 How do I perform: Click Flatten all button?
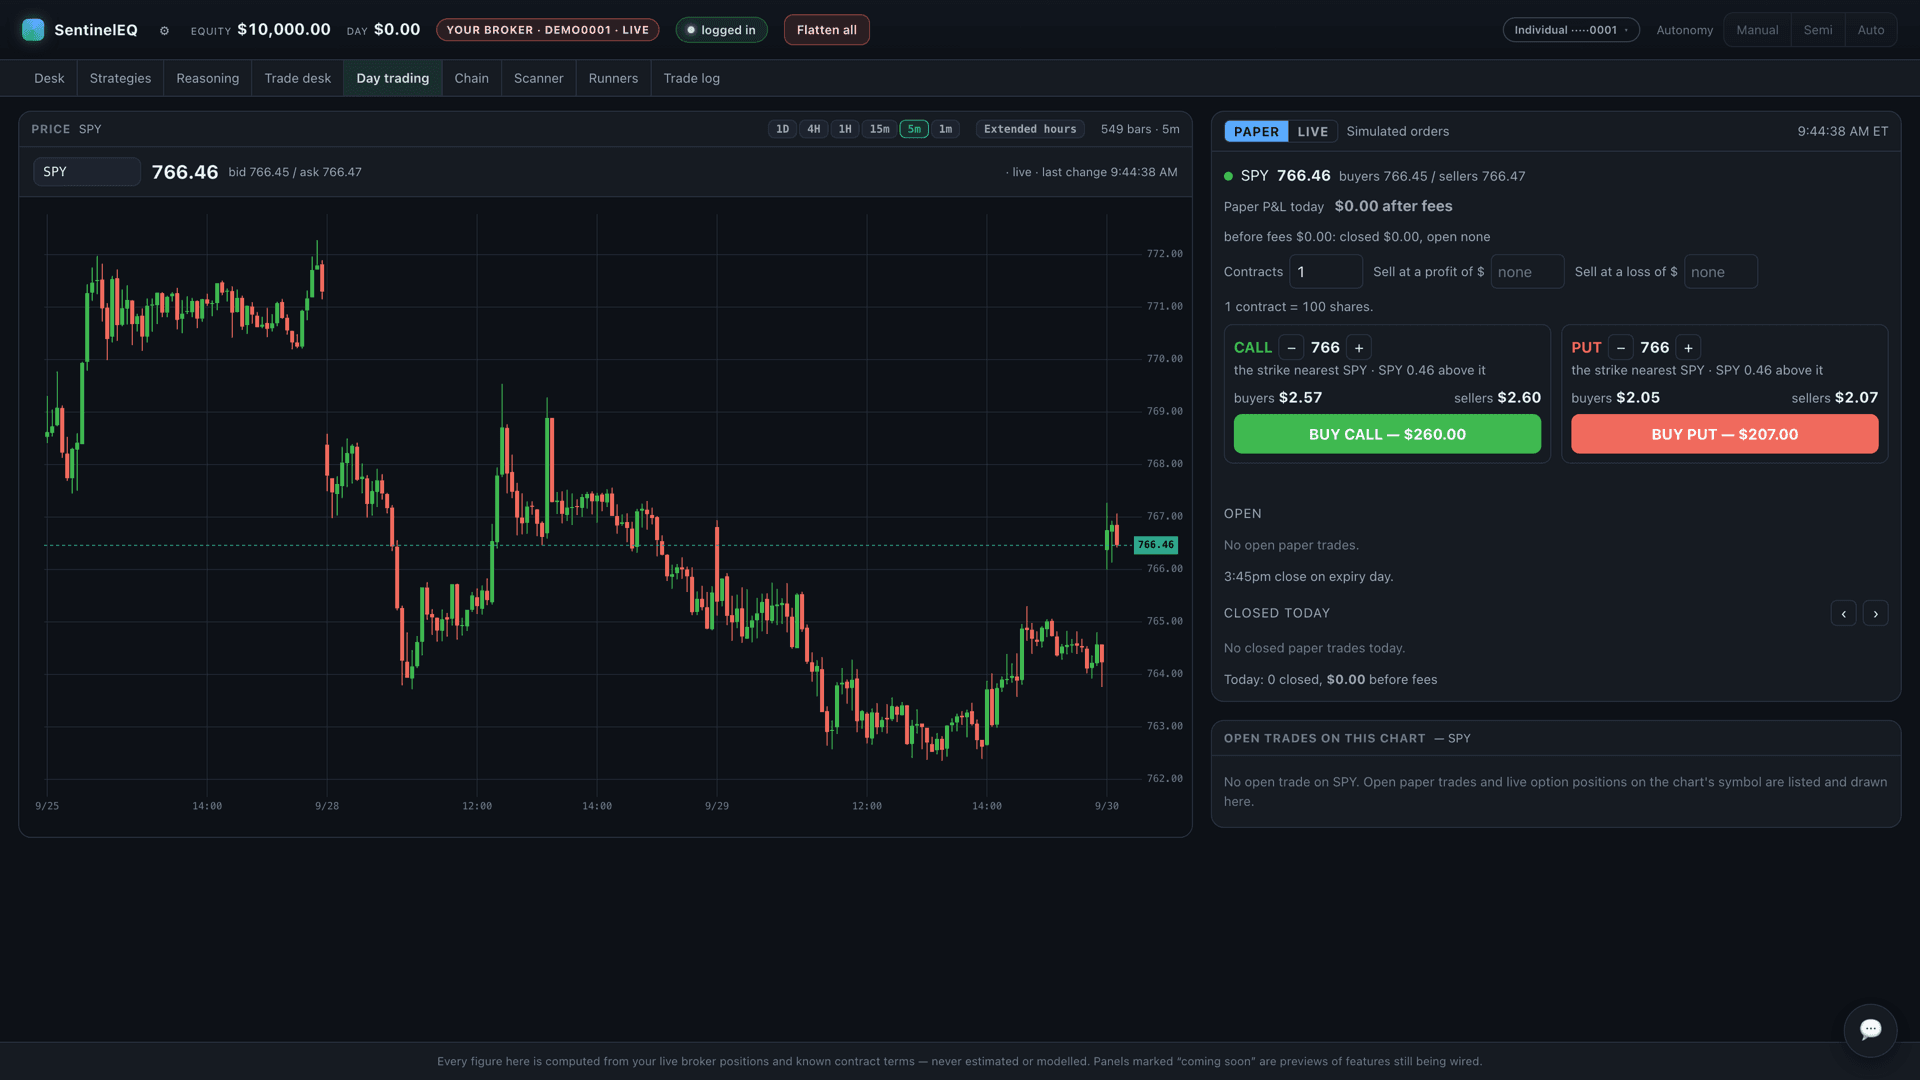[826, 30]
